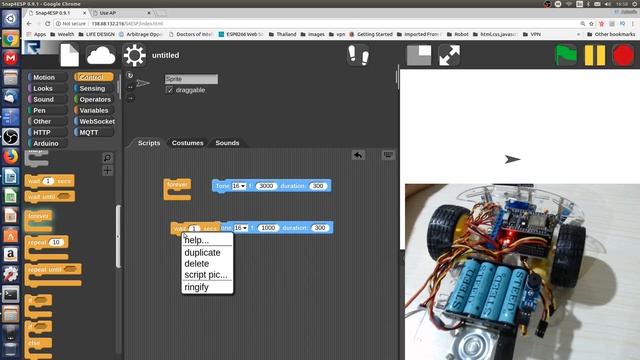Select the Operators block category
This screenshot has width=640, height=360.
(95, 99)
